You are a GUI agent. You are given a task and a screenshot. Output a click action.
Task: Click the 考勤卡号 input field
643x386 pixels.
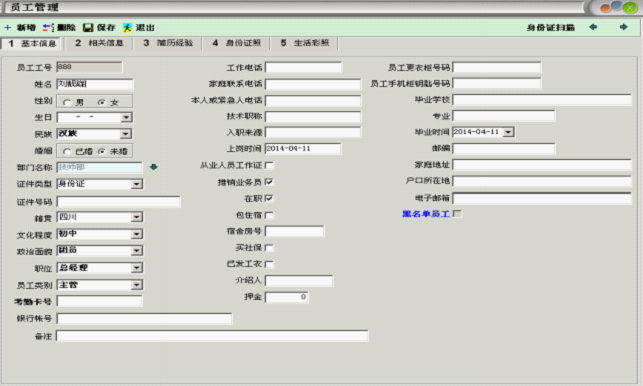(99, 301)
